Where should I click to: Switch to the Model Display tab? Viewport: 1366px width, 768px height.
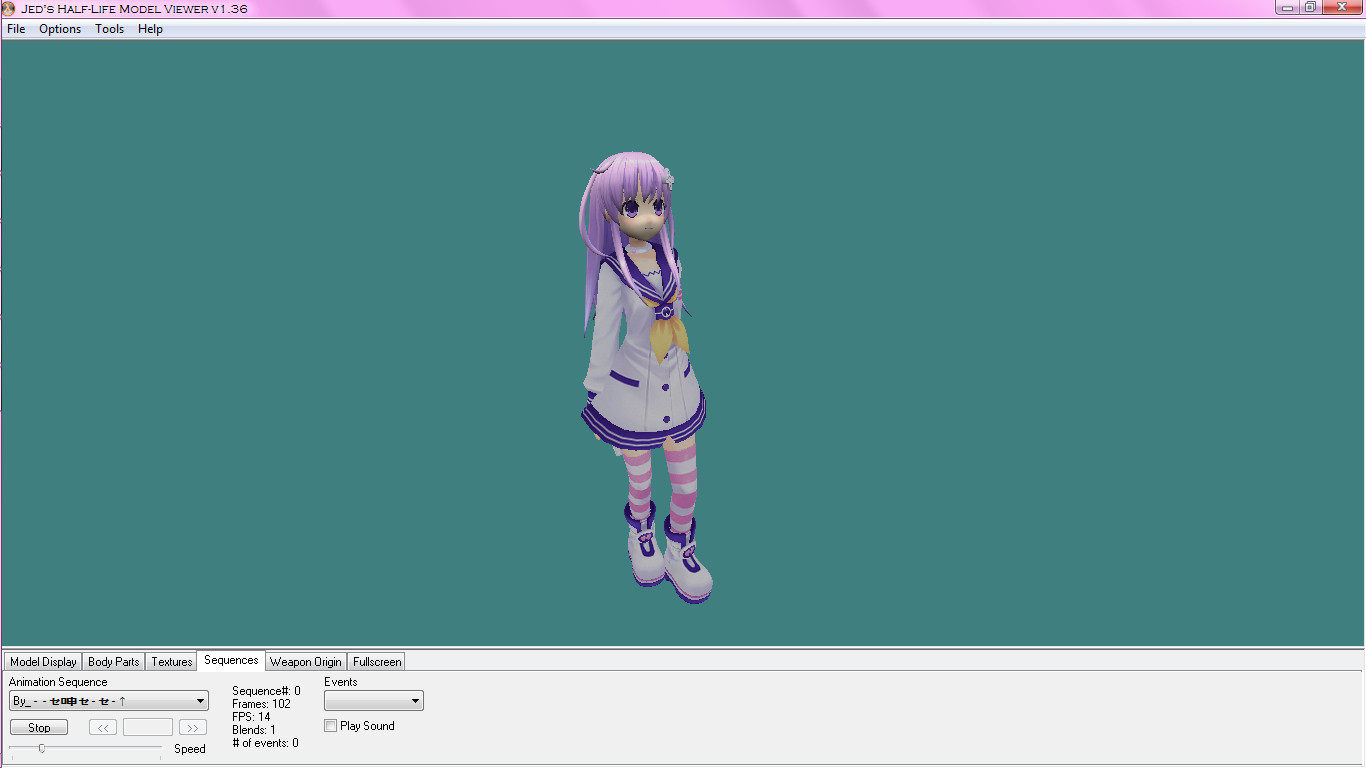pyautogui.click(x=42, y=661)
